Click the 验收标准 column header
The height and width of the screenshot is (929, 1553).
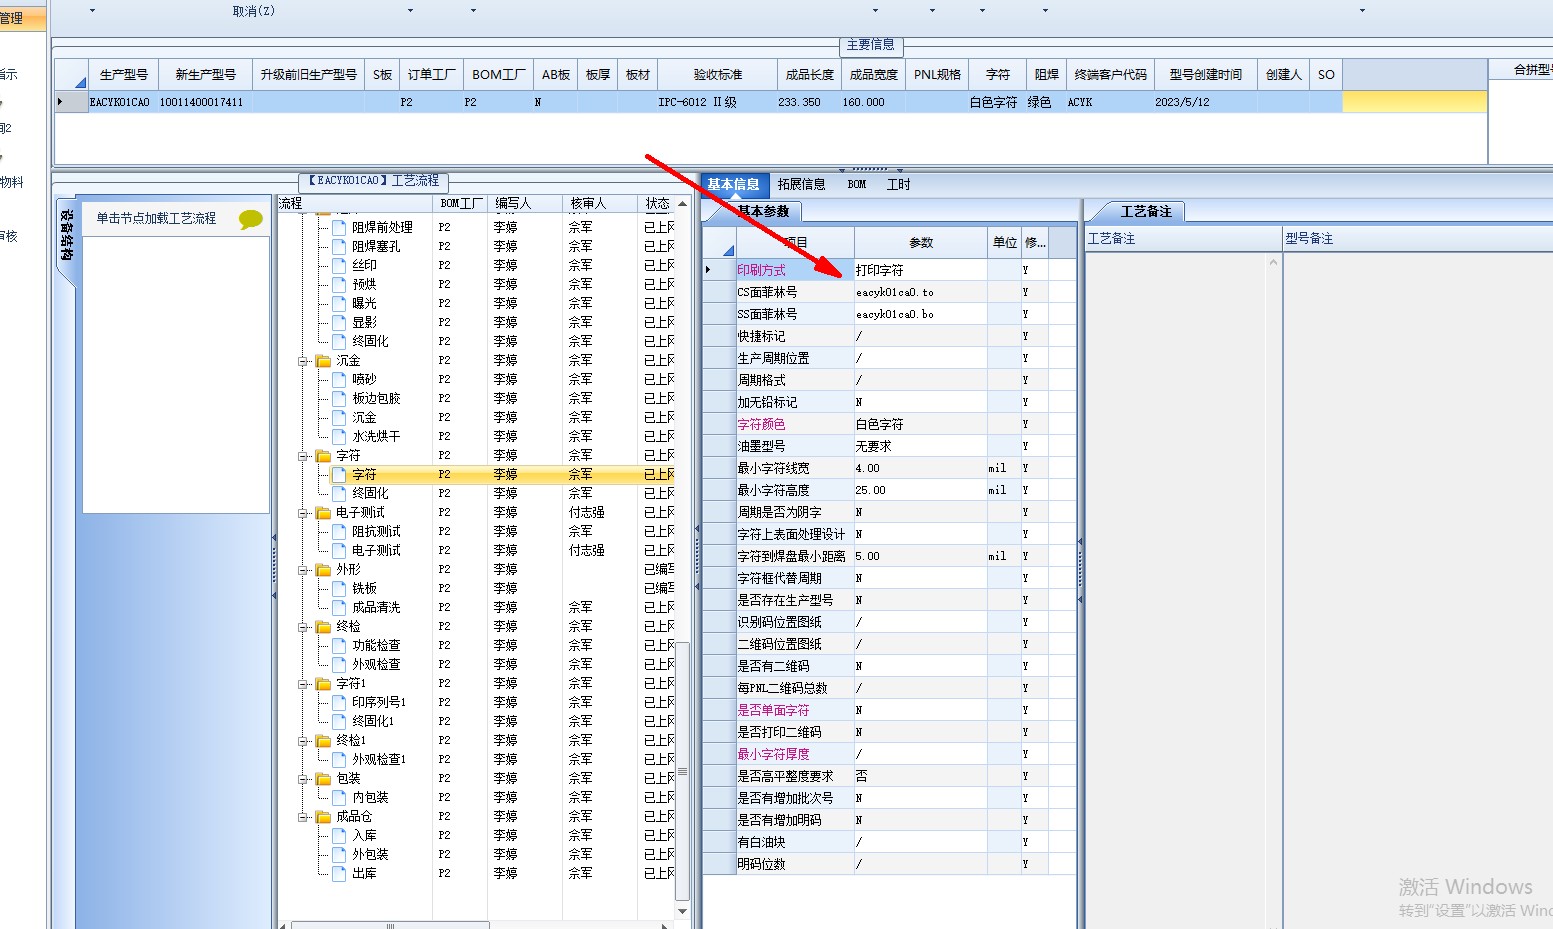pos(718,75)
